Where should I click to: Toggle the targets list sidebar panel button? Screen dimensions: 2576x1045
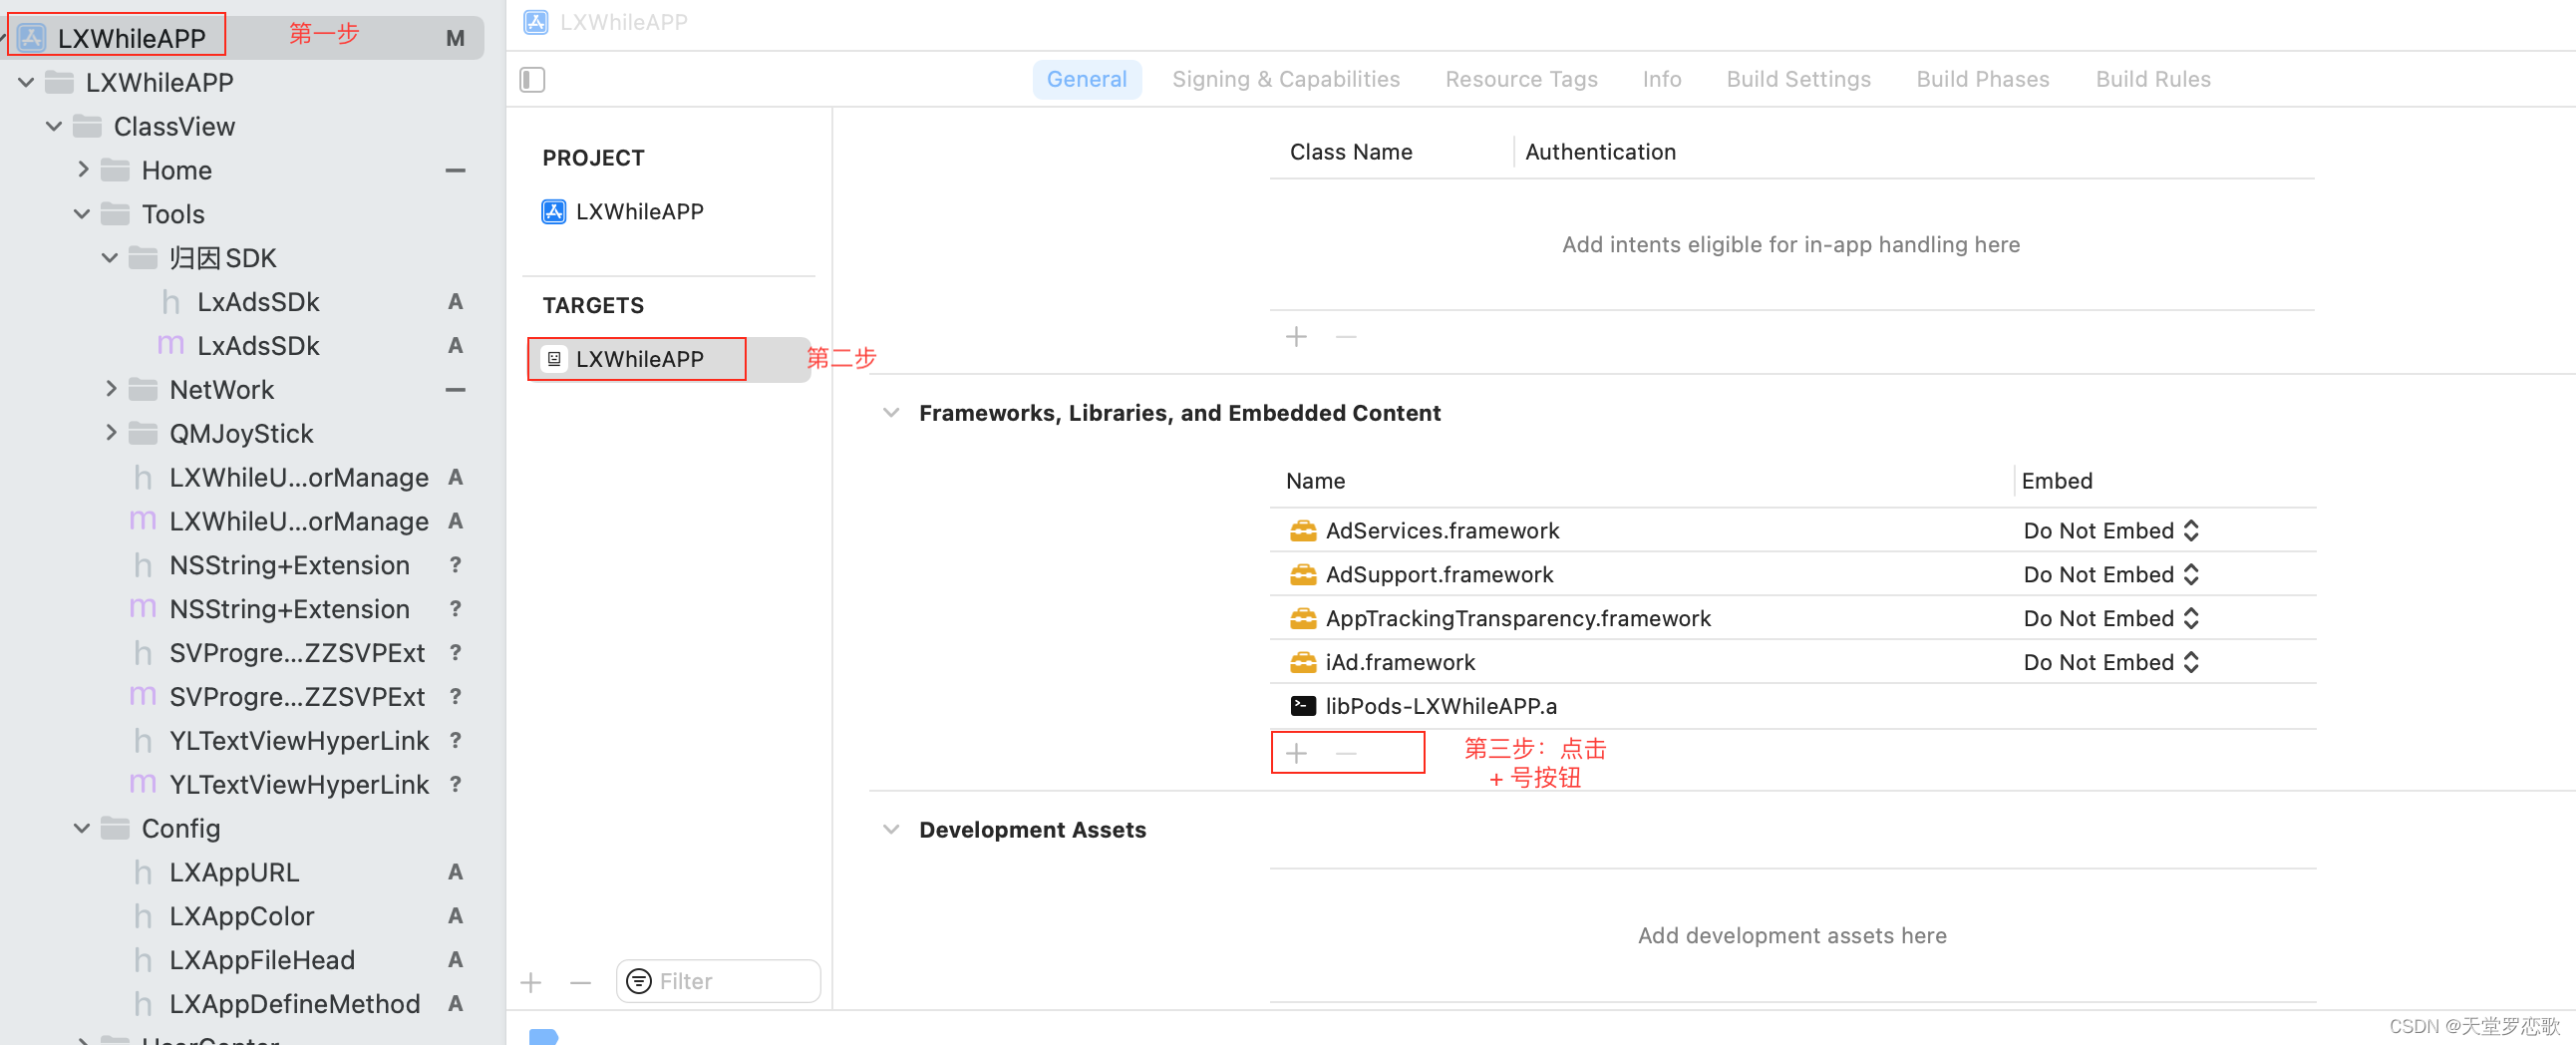[532, 79]
